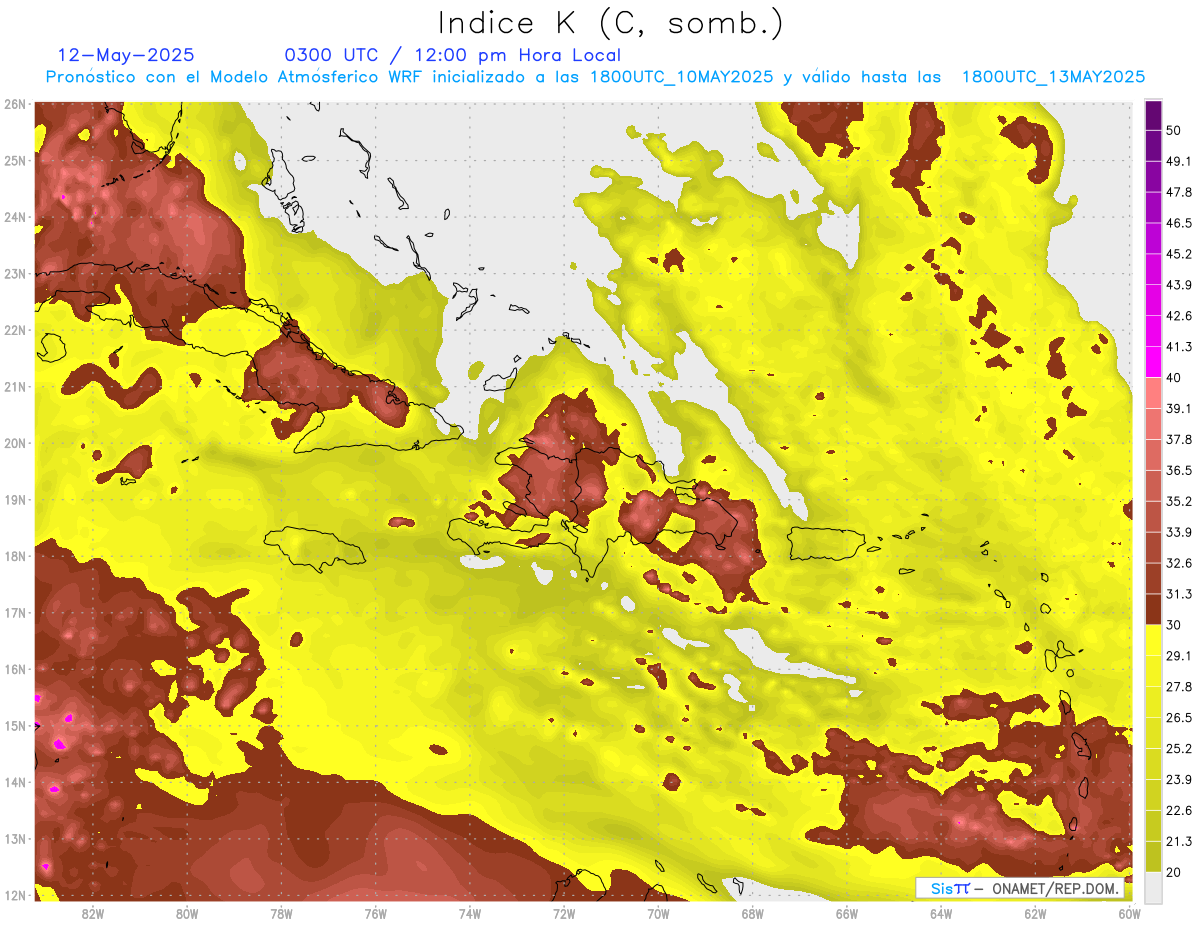
Task: Click the legend value "29.1"
Action: (1178, 656)
